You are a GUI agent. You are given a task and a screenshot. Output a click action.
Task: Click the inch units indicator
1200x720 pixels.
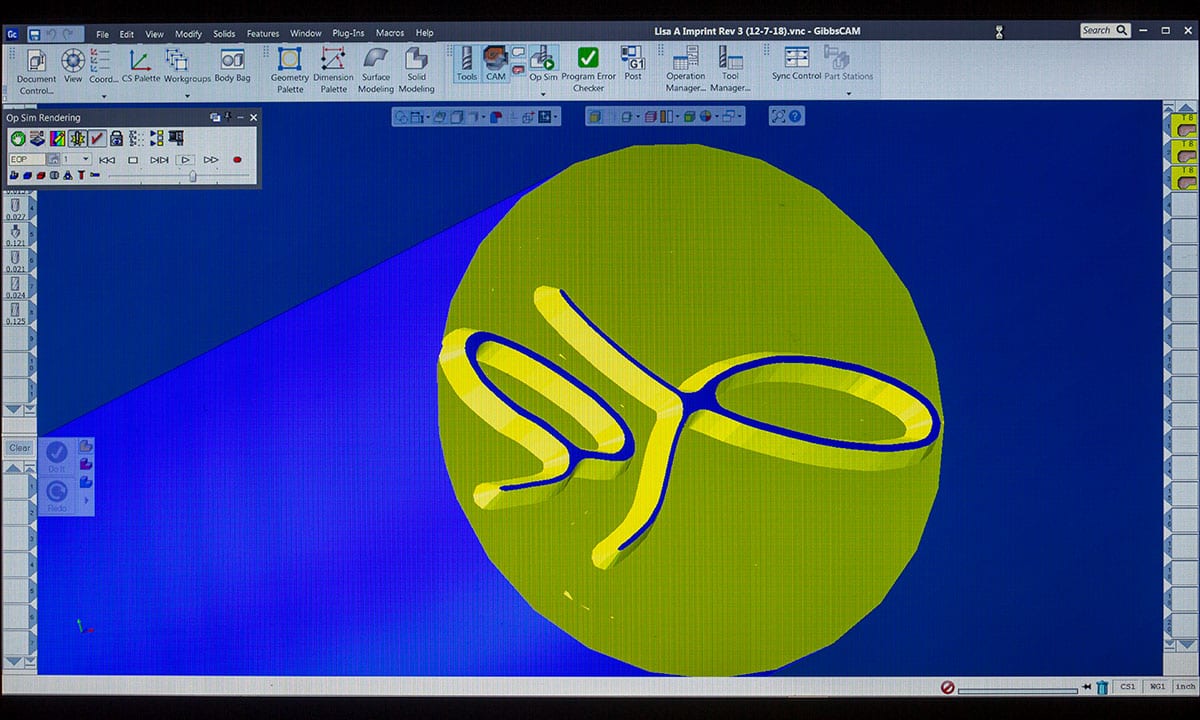coord(1185,687)
